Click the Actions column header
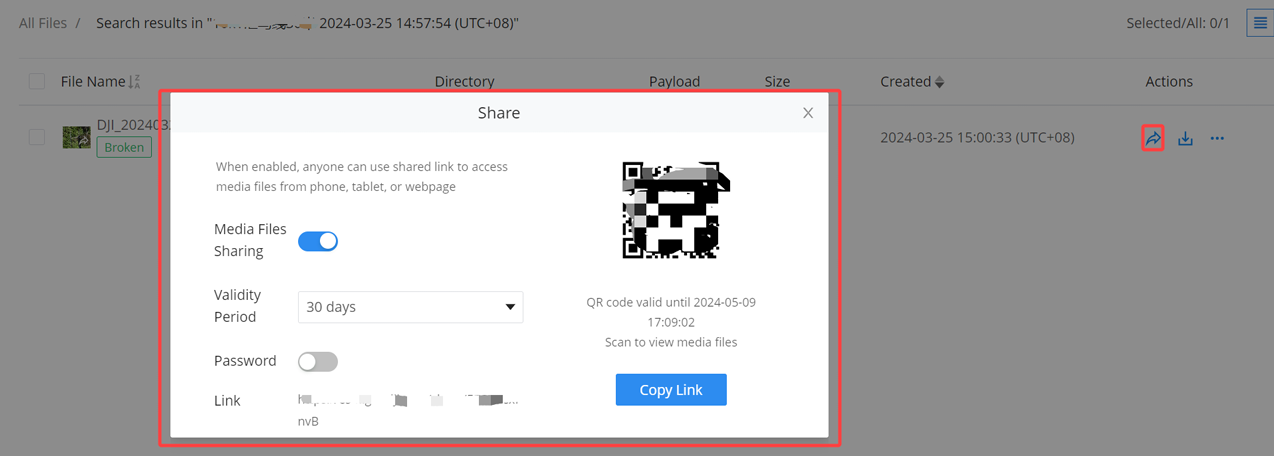This screenshot has width=1274, height=459. coord(1169,82)
